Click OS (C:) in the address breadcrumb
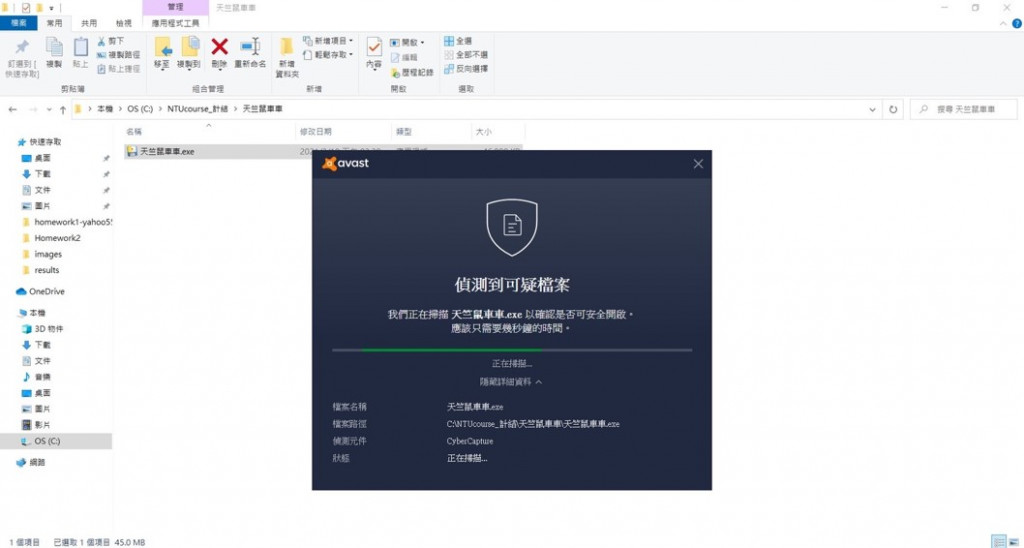The image size is (1024, 548). [x=140, y=110]
